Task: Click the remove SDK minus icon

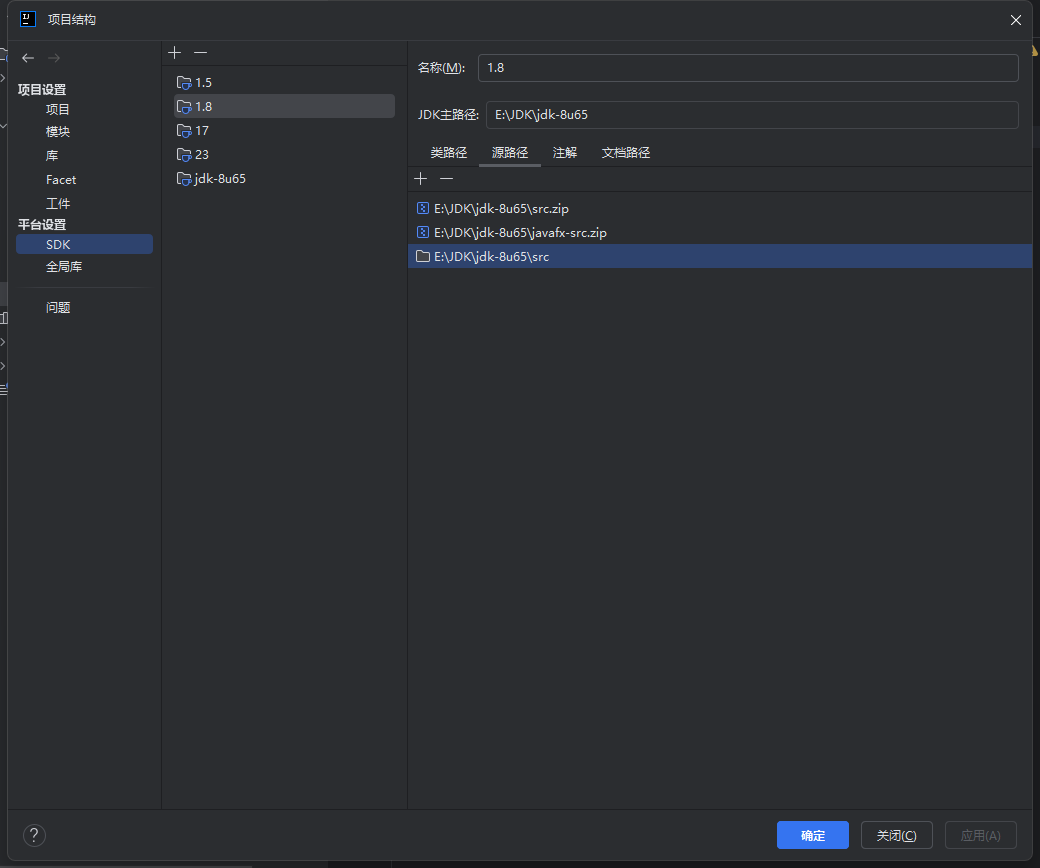Action: [x=200, y=52]
